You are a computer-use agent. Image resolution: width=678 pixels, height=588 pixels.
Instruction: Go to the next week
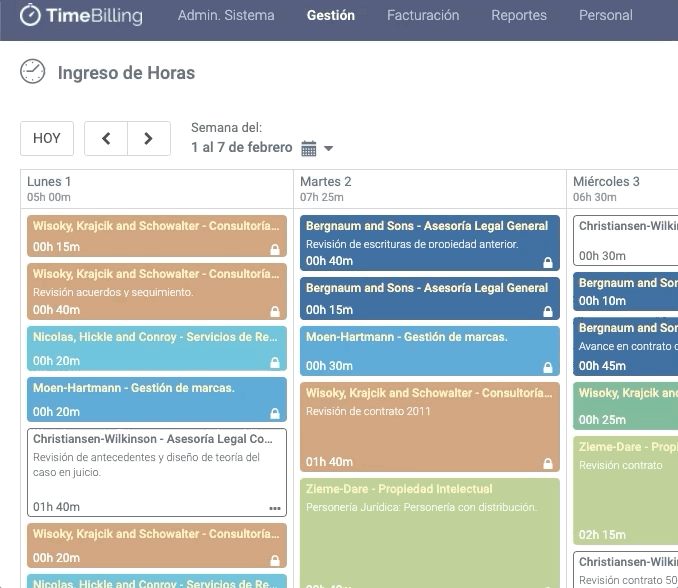148,139
